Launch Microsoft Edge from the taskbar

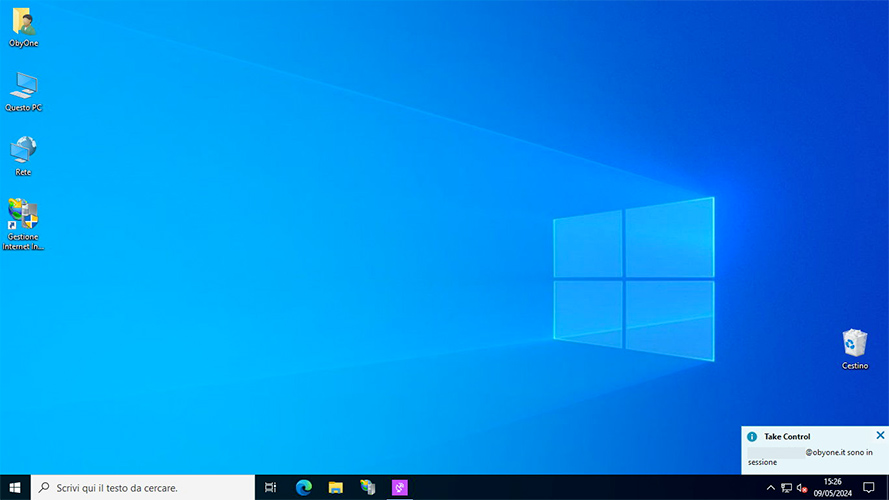coord(303,488)
